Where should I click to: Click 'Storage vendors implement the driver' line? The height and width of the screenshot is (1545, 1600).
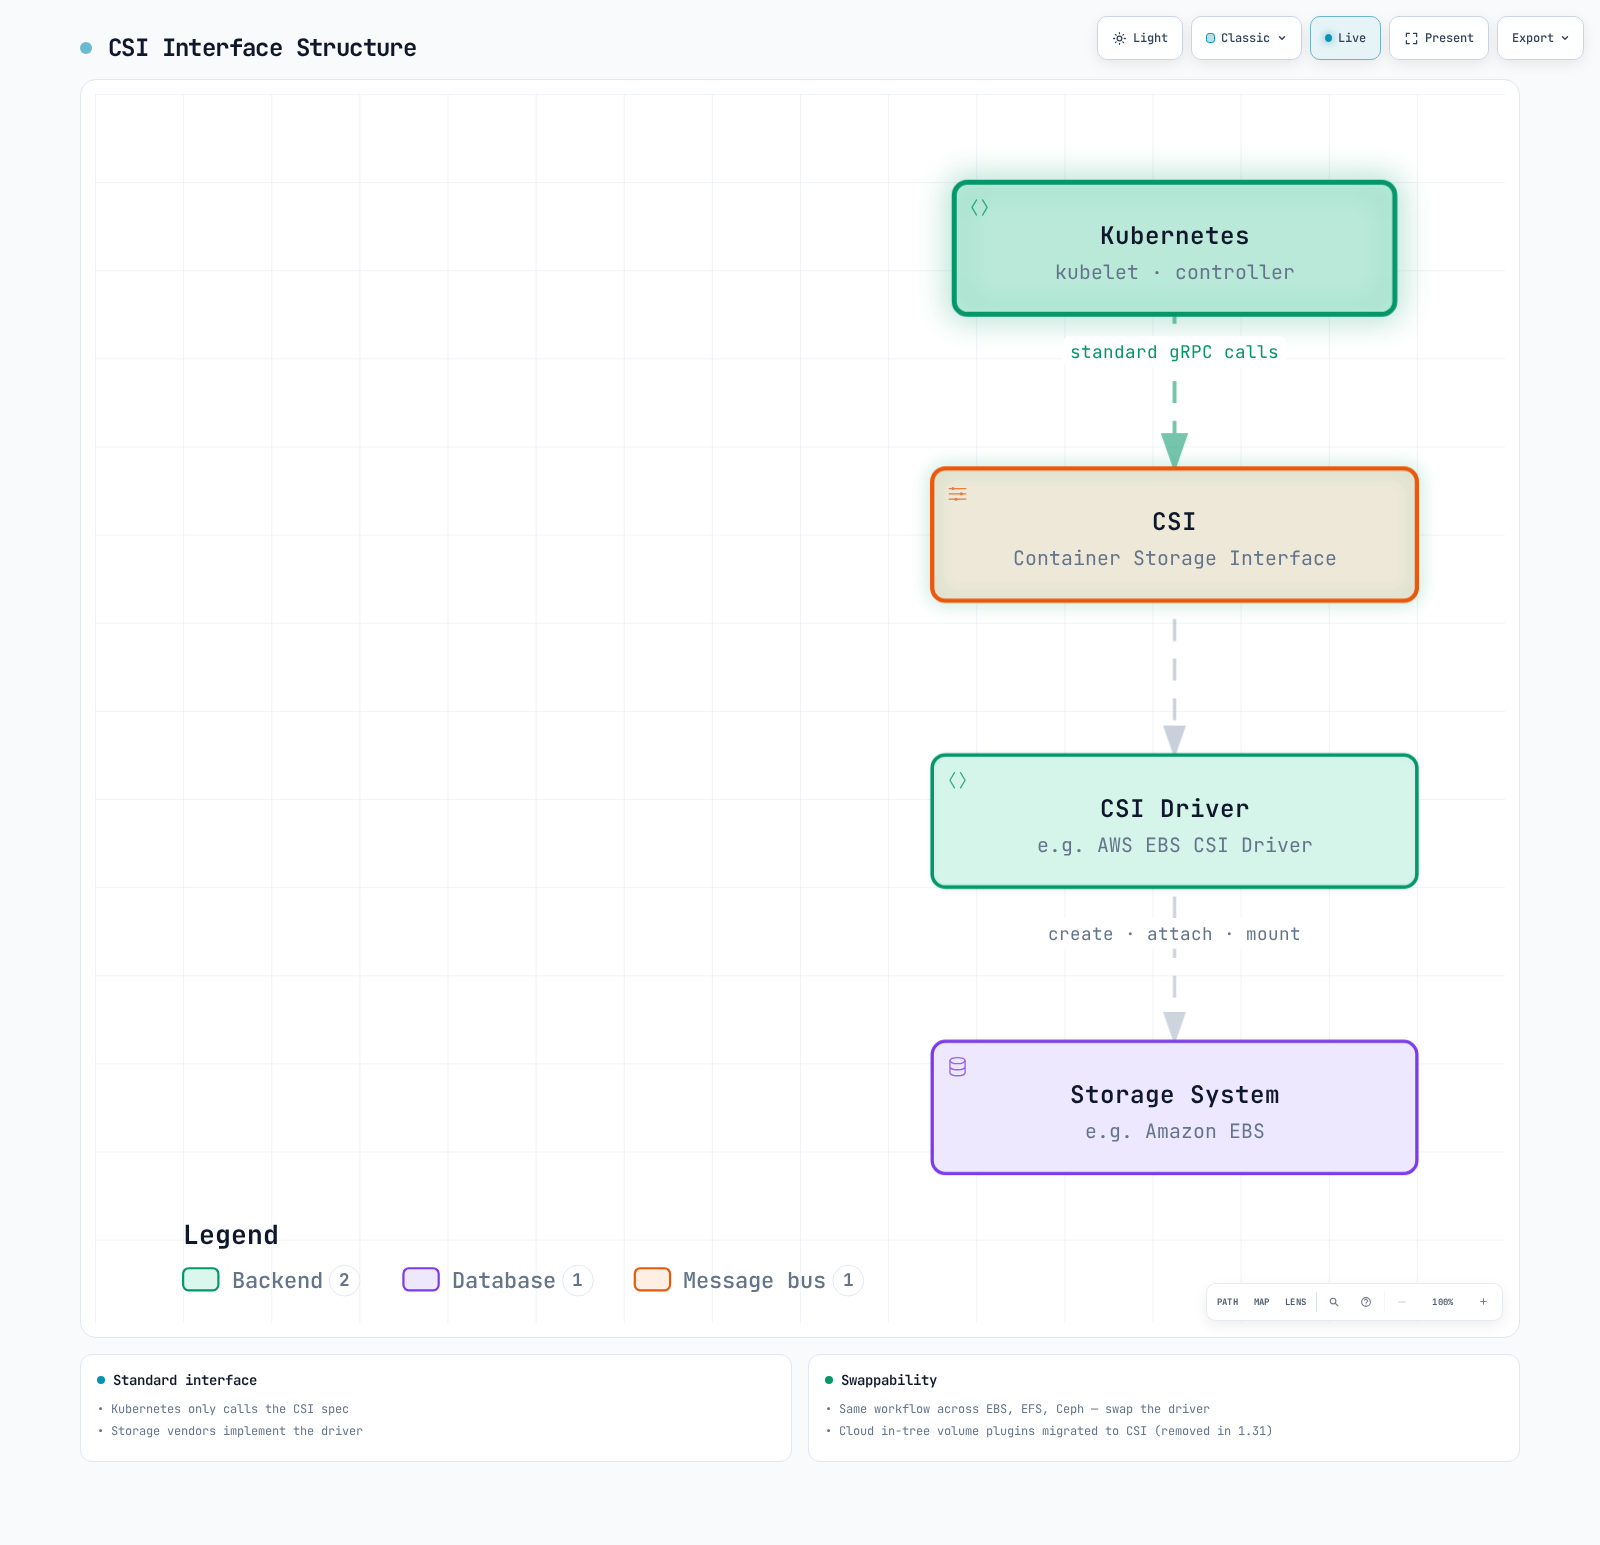(x=237, y=1431)
